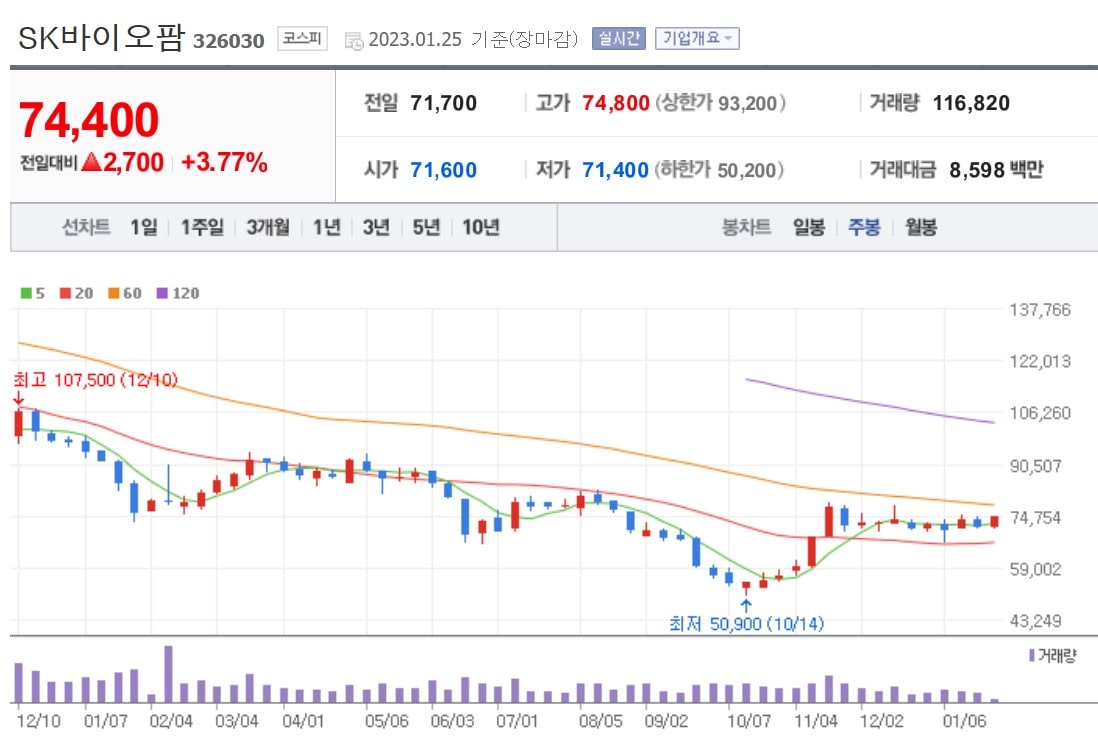
Task: Click the 최고 107,500 (12/10) high label
Action: tap(95, 380)
